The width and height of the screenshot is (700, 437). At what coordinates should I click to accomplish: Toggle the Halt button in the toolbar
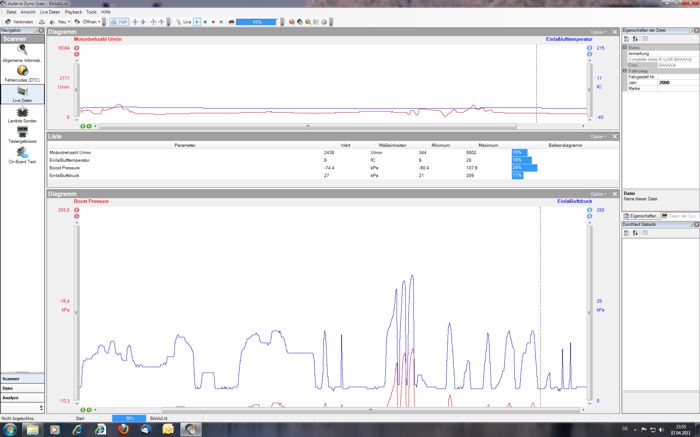click(x=119, y=20)
